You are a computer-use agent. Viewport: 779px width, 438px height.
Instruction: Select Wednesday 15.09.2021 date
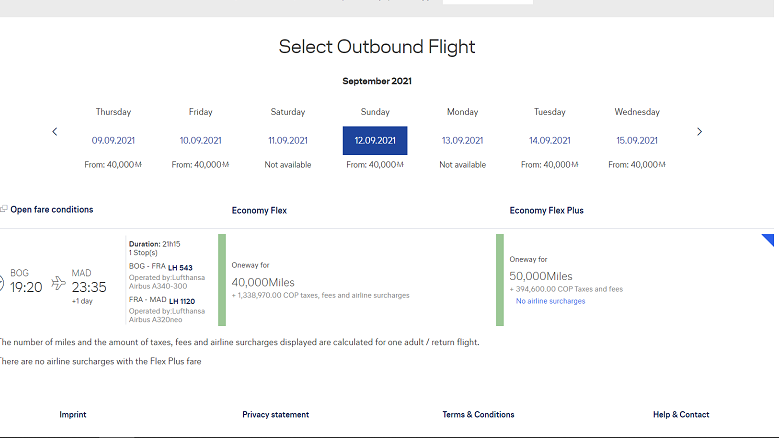637,141
